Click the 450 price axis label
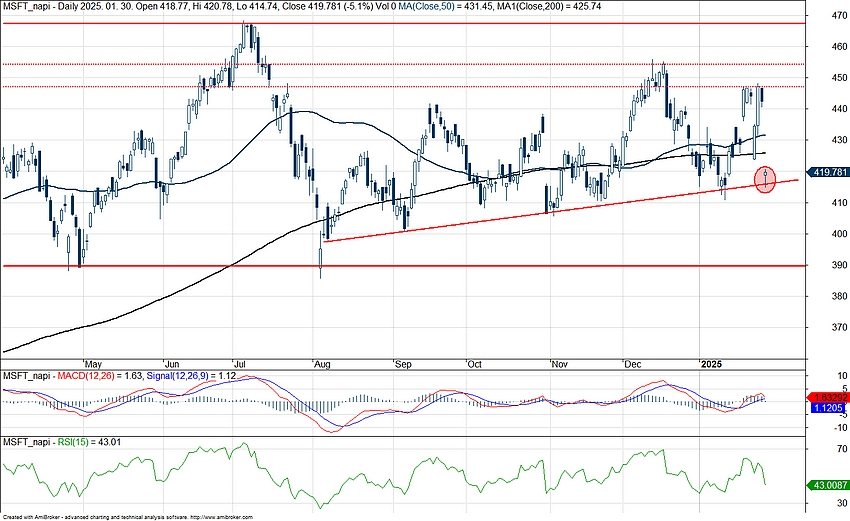Screen dimensions: 850x521 (840, 78)
